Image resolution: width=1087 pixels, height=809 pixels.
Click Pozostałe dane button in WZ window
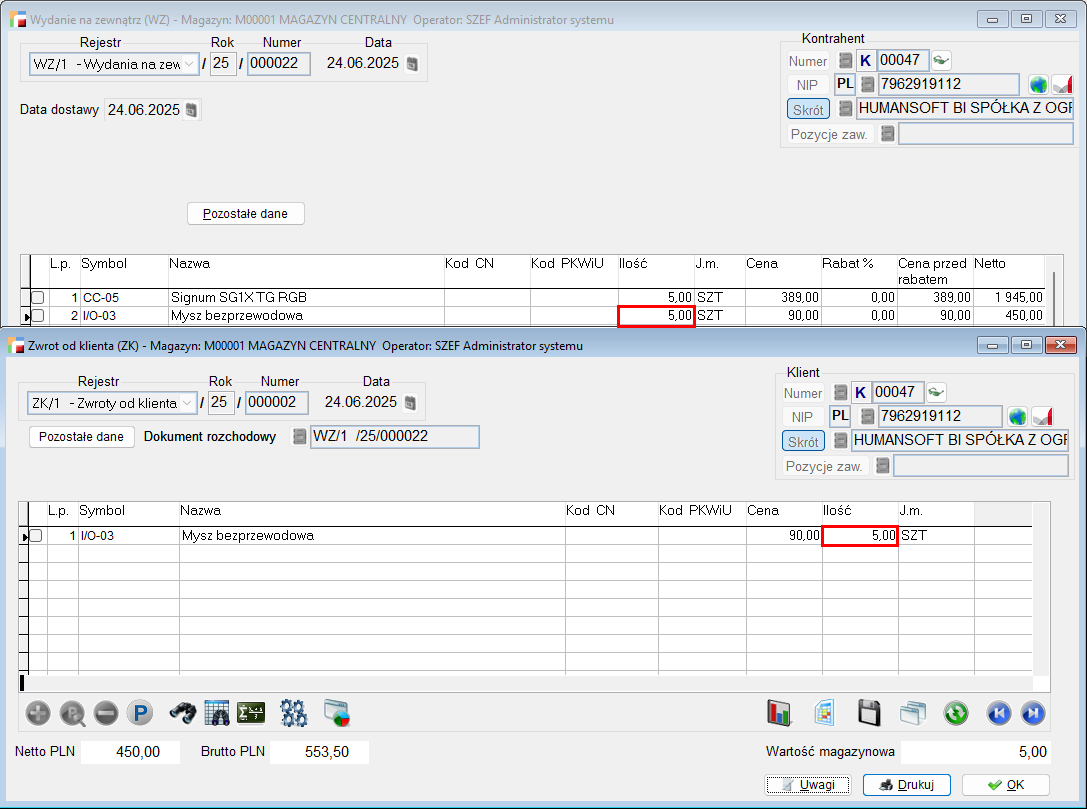(245, 214)
